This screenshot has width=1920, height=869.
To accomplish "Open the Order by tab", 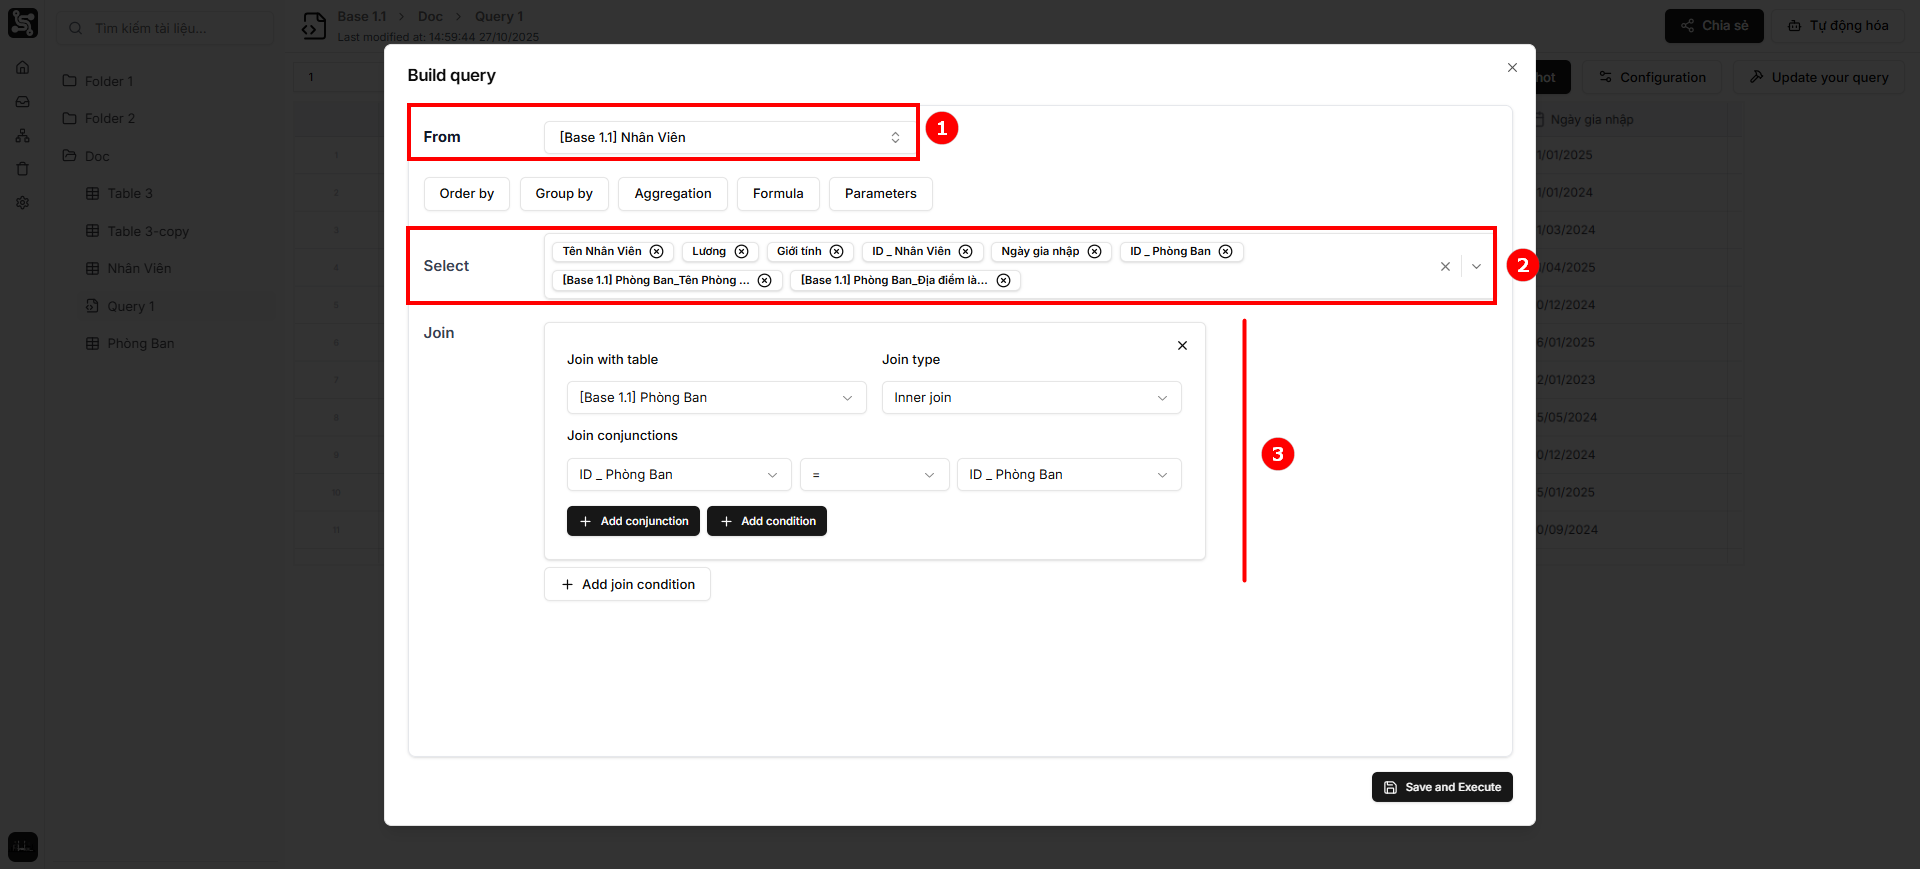I will (x=467, y=194).
